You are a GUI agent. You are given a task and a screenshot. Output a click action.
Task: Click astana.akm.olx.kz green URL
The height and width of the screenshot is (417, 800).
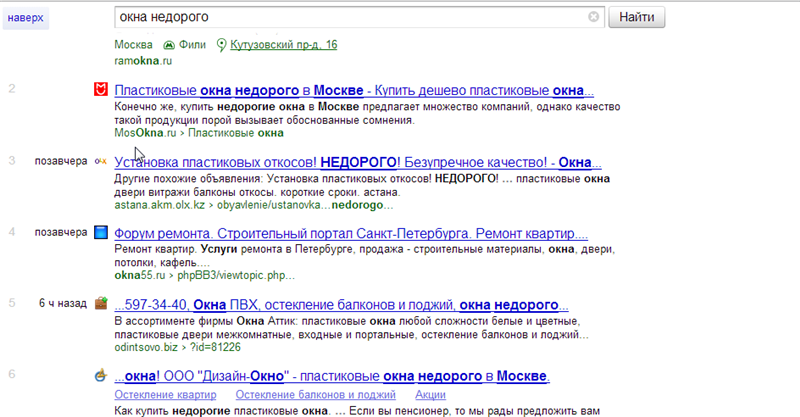(159, 205)
